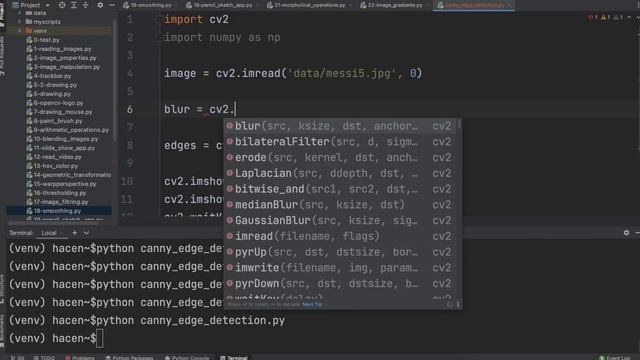Screen dimensions: 640x360
Task: Open the Event Log
Action: pyautogui.click(x=616, y=358)
